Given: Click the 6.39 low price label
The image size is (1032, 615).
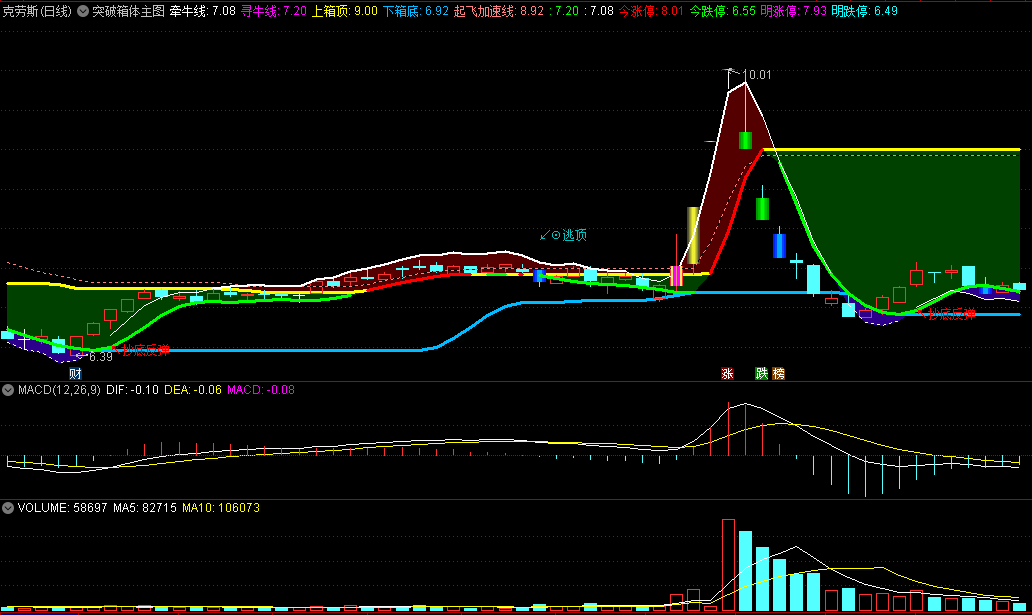Looking at the screenshot, I should [101, 357].
